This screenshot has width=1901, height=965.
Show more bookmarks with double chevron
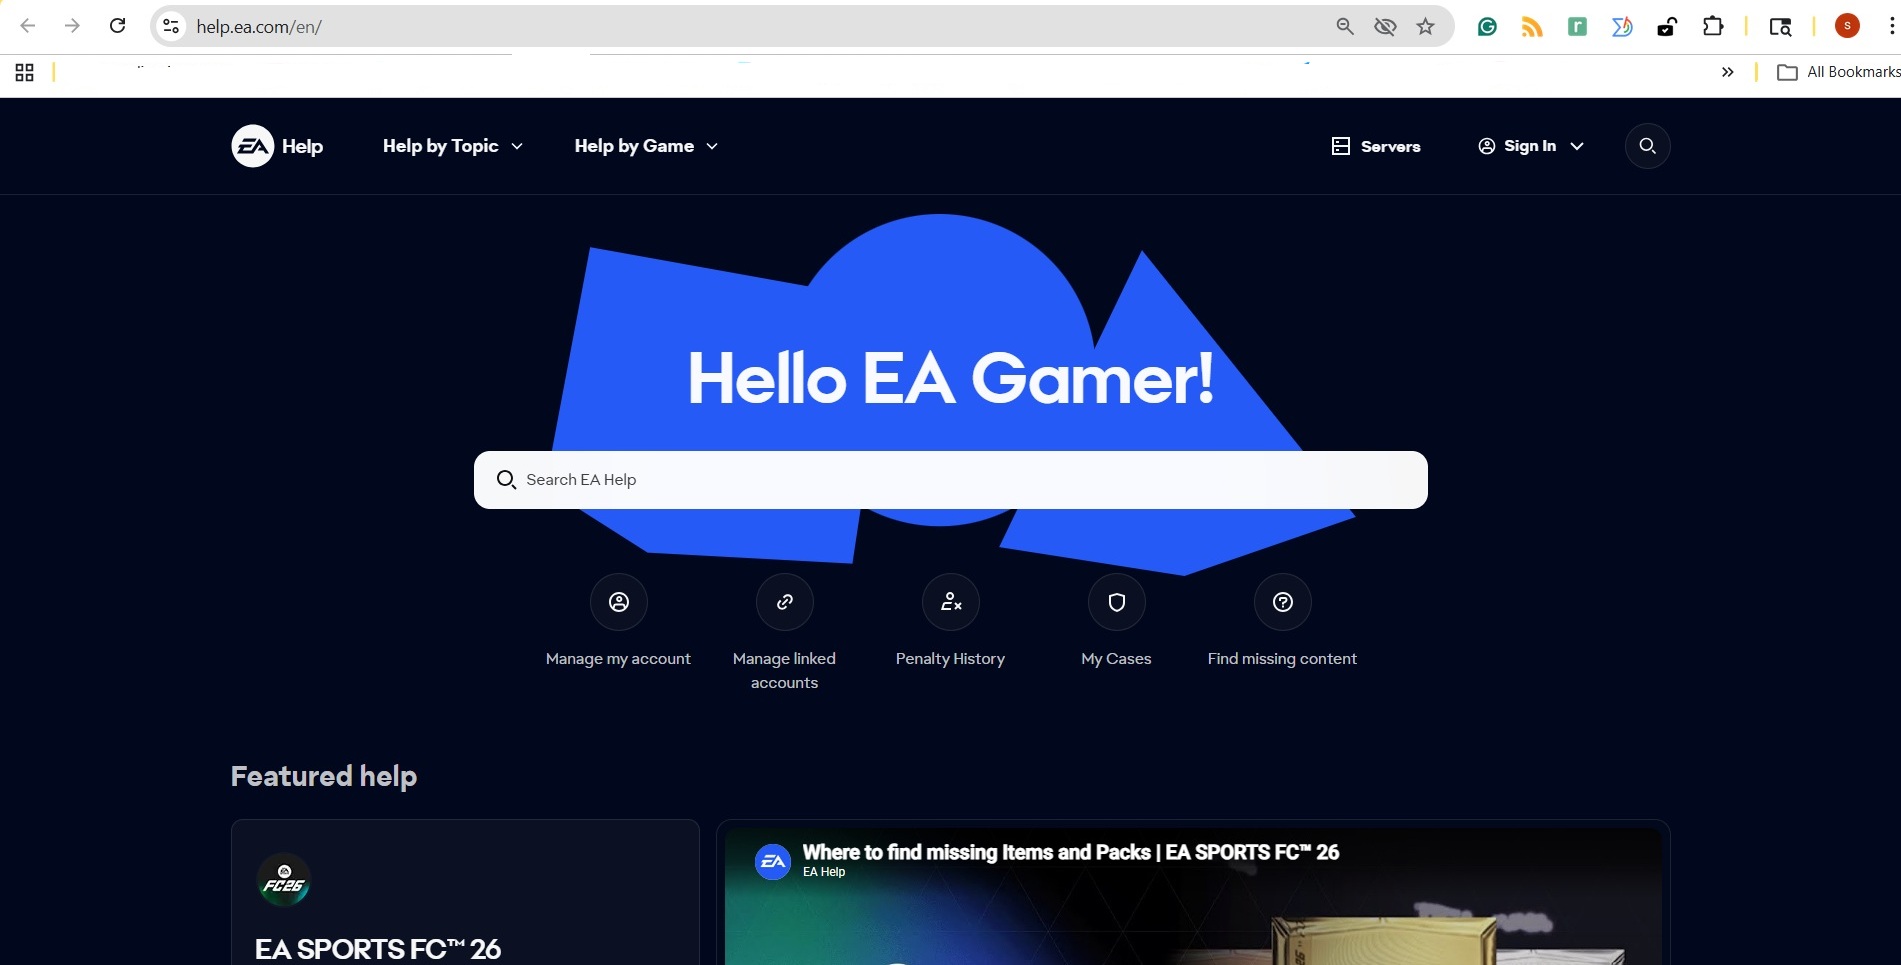[1727, 72]
